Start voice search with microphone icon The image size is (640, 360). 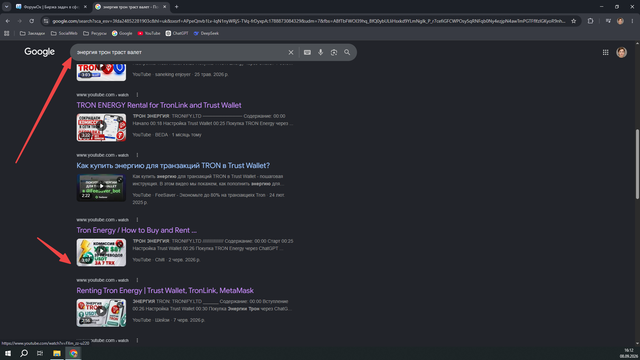pyautogui.click(x=320, y=52)
